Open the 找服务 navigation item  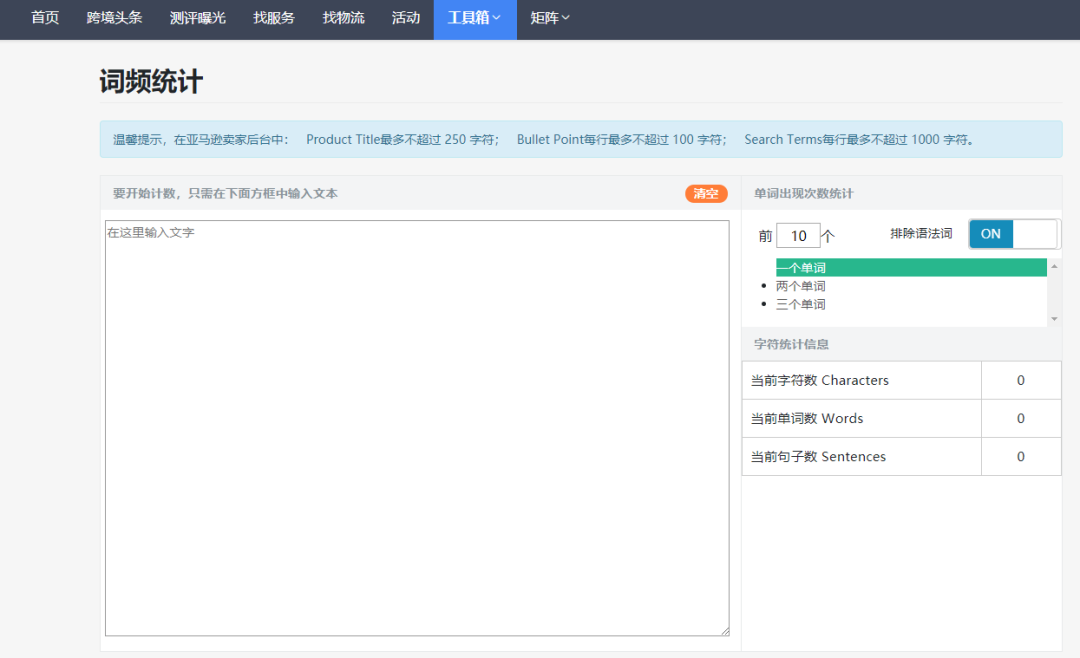click(x=274, y=16)
